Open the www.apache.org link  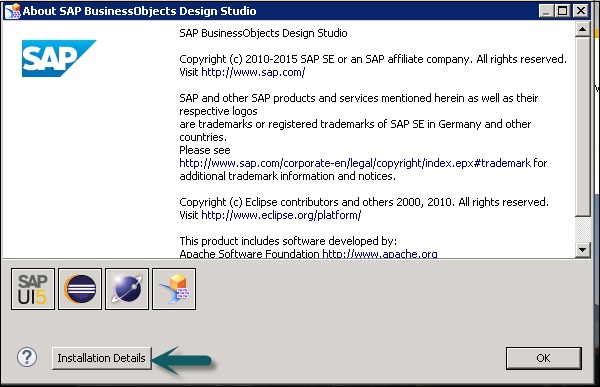coord(380,254)
